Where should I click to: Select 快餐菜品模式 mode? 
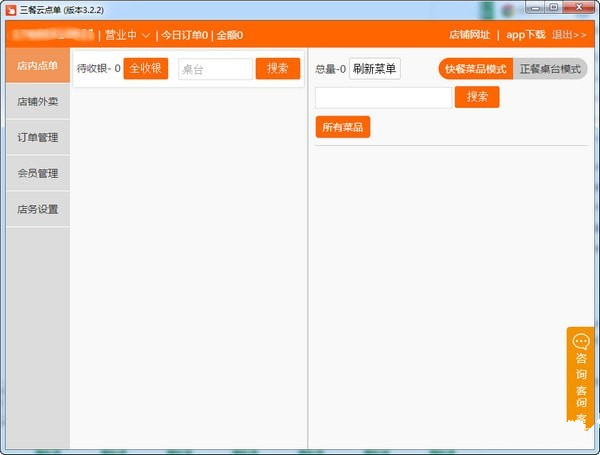coord(476,69)
